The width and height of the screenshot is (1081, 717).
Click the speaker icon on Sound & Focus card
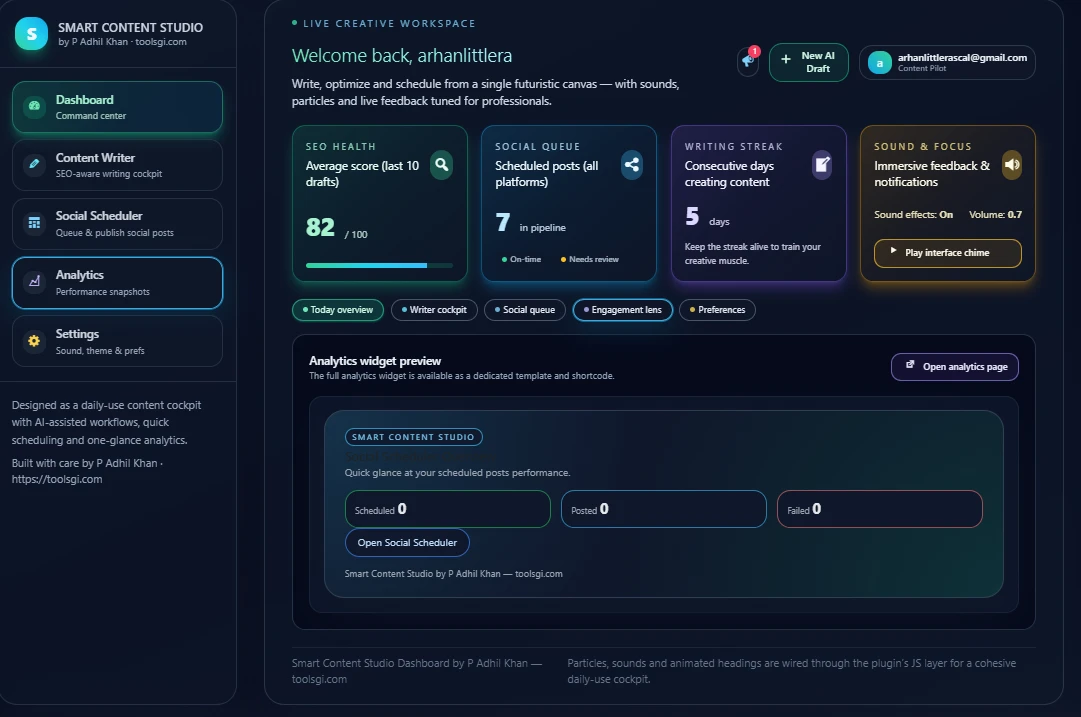(x=1009, y=165)
